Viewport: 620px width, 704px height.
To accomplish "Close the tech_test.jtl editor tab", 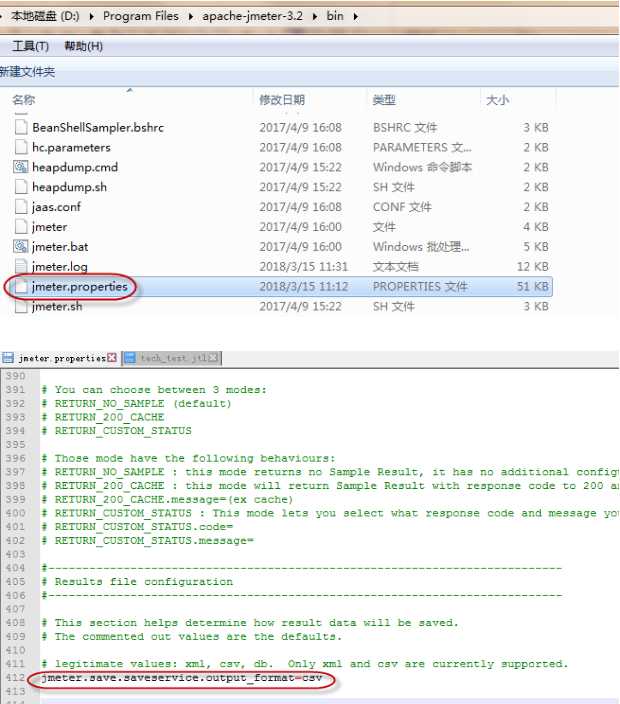I will 213,358.
